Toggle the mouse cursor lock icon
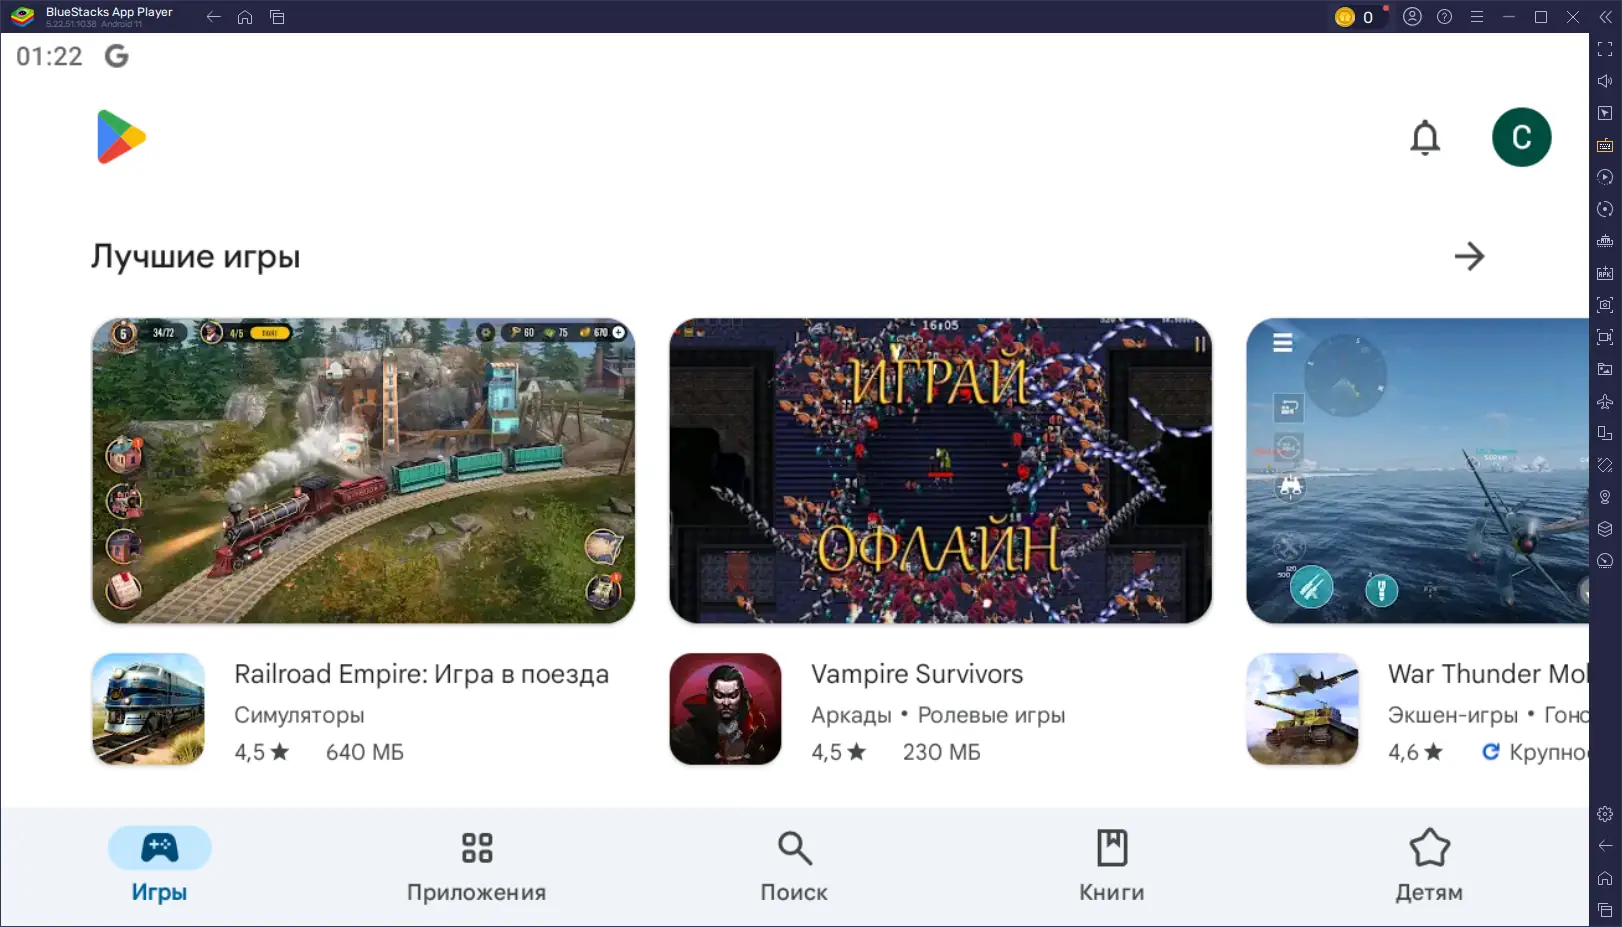 (x=1605, y=113)
